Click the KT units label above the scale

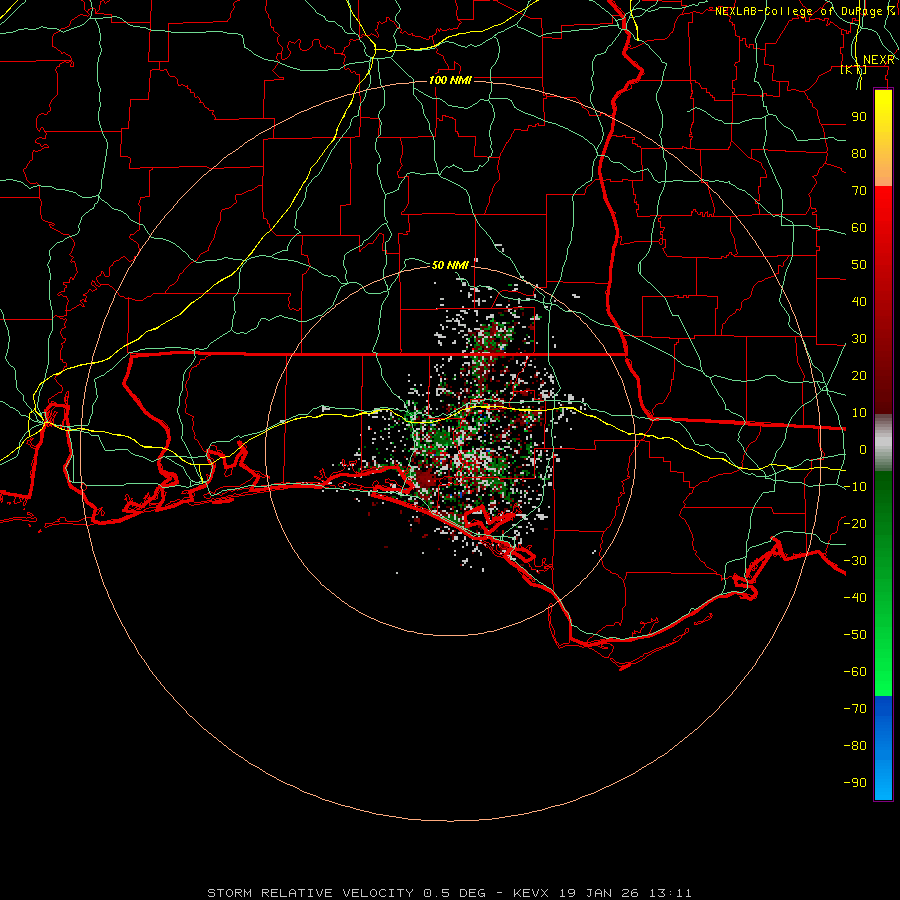pos(854,69)
